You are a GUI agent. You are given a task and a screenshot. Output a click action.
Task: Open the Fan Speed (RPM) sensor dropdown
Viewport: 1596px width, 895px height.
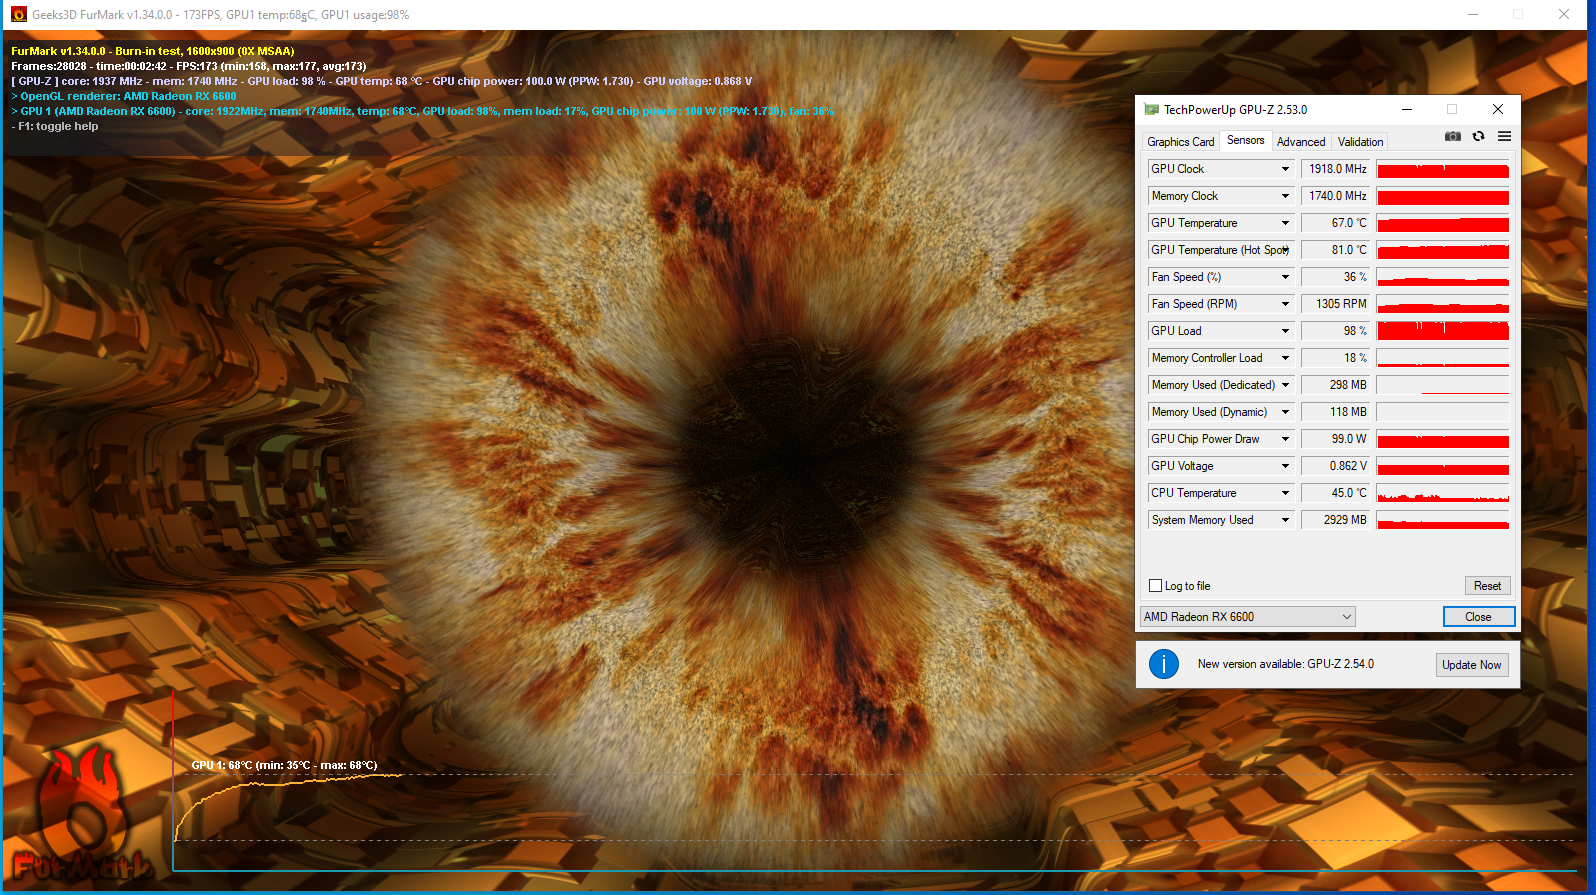tap(1285, 304)
